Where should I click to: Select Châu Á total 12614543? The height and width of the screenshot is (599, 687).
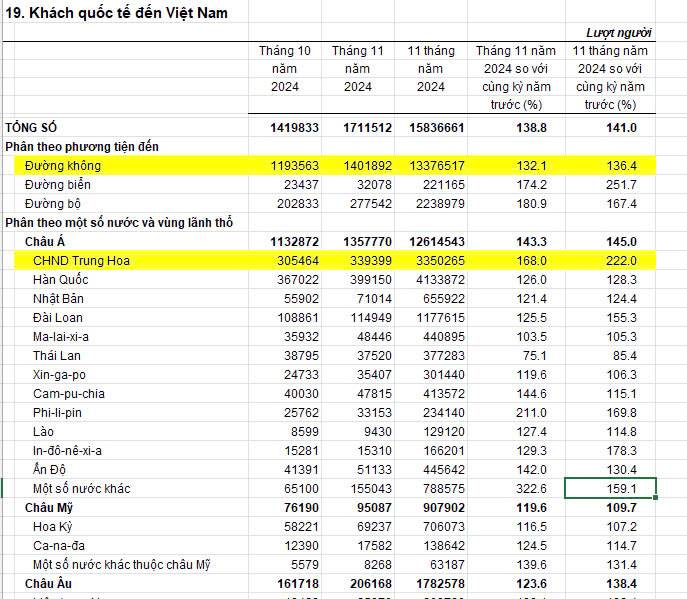coord(436,241)
